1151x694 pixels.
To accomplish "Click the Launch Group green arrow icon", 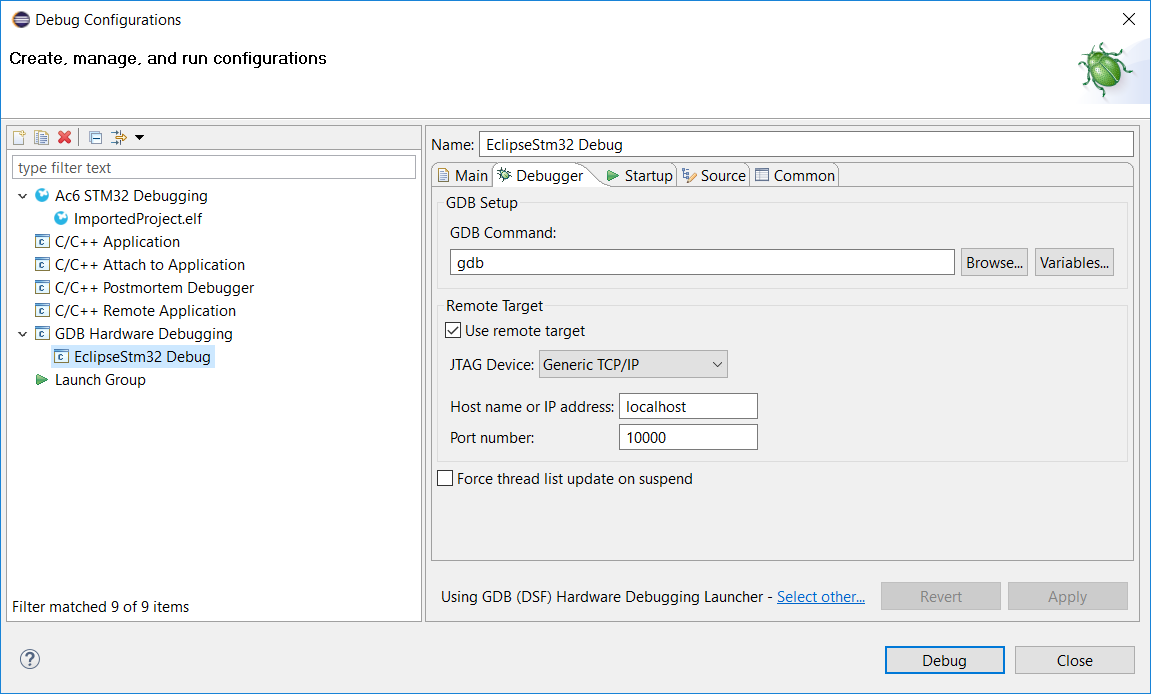I will [x=42, y=380].
